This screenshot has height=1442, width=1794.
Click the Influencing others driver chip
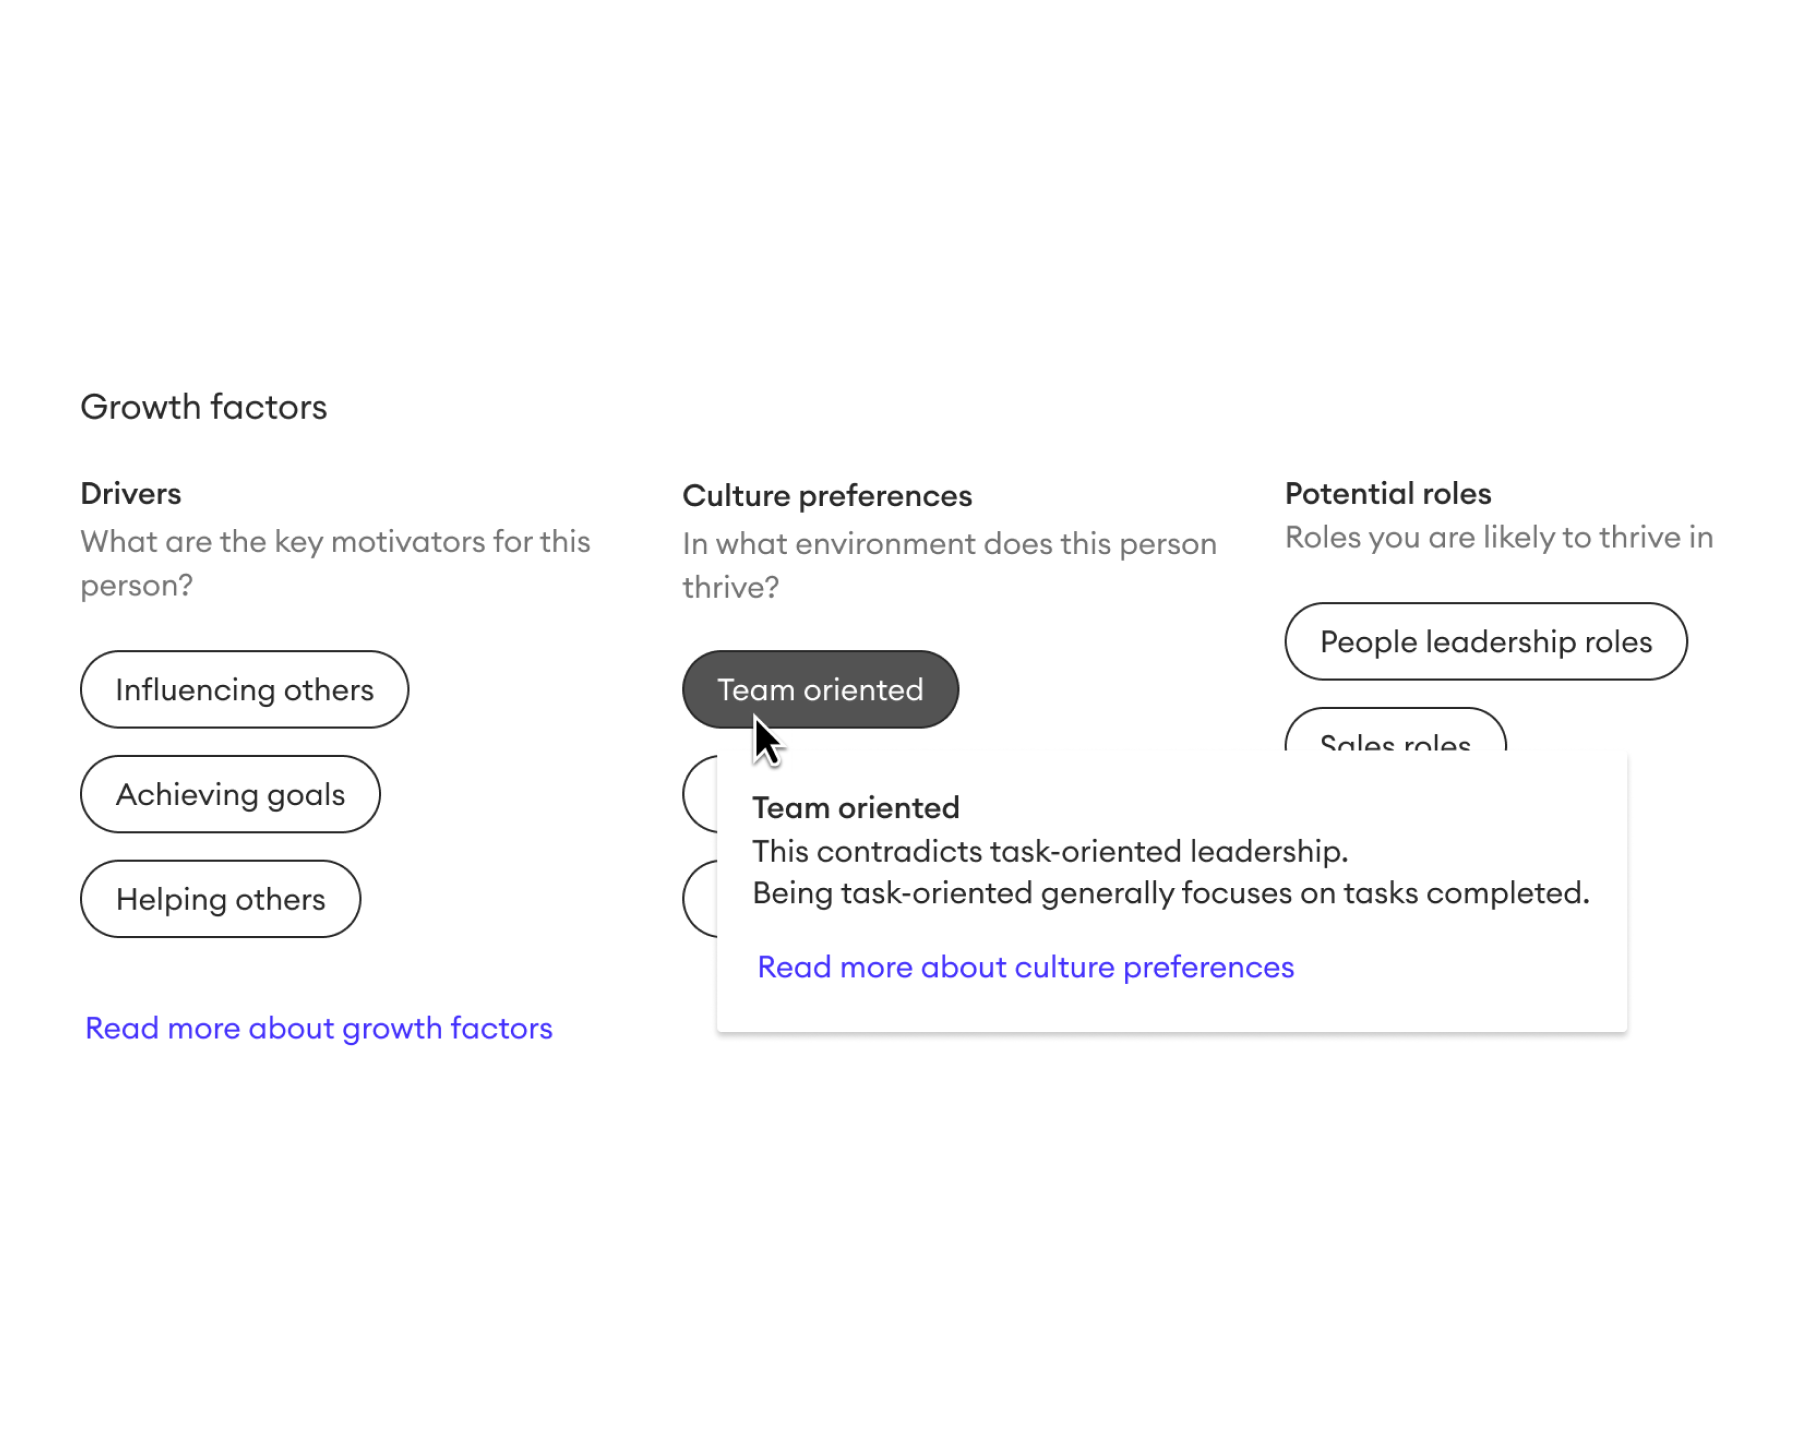pos(244,689)
